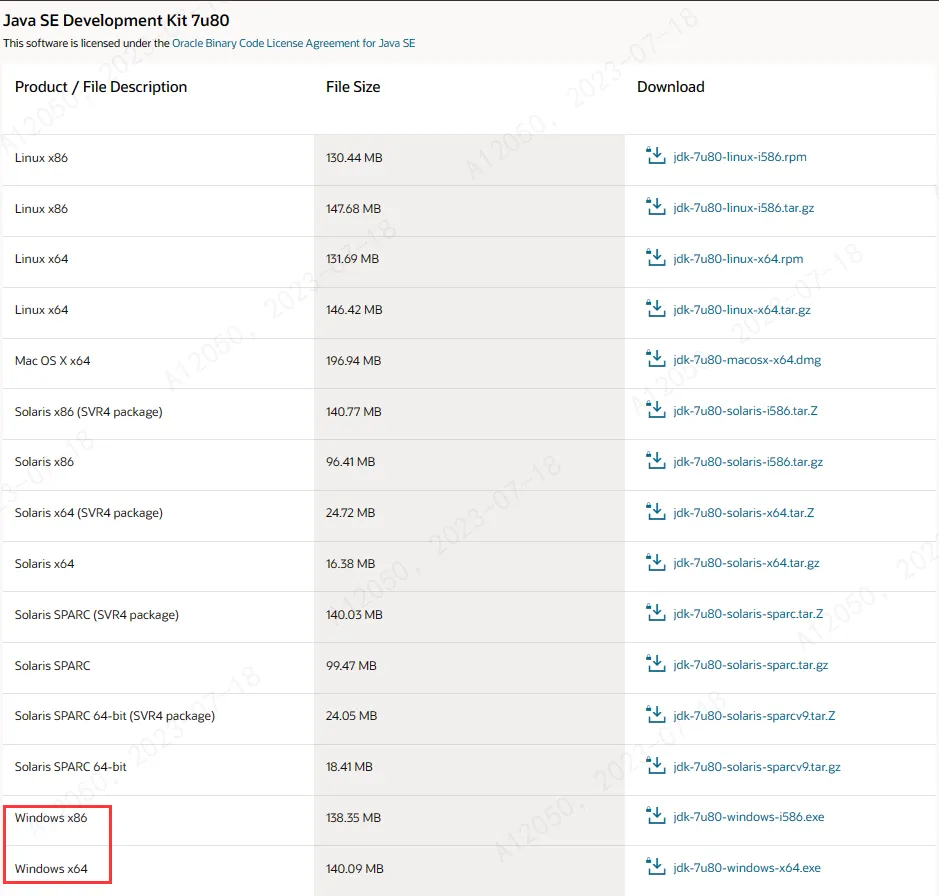Click the 140.09 MB file size
Screen dimensions: 939x896
click(355, 868)
